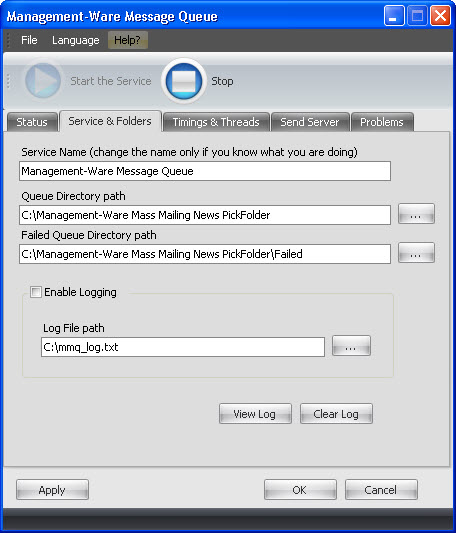Open the File menu

tap(29, 40)
